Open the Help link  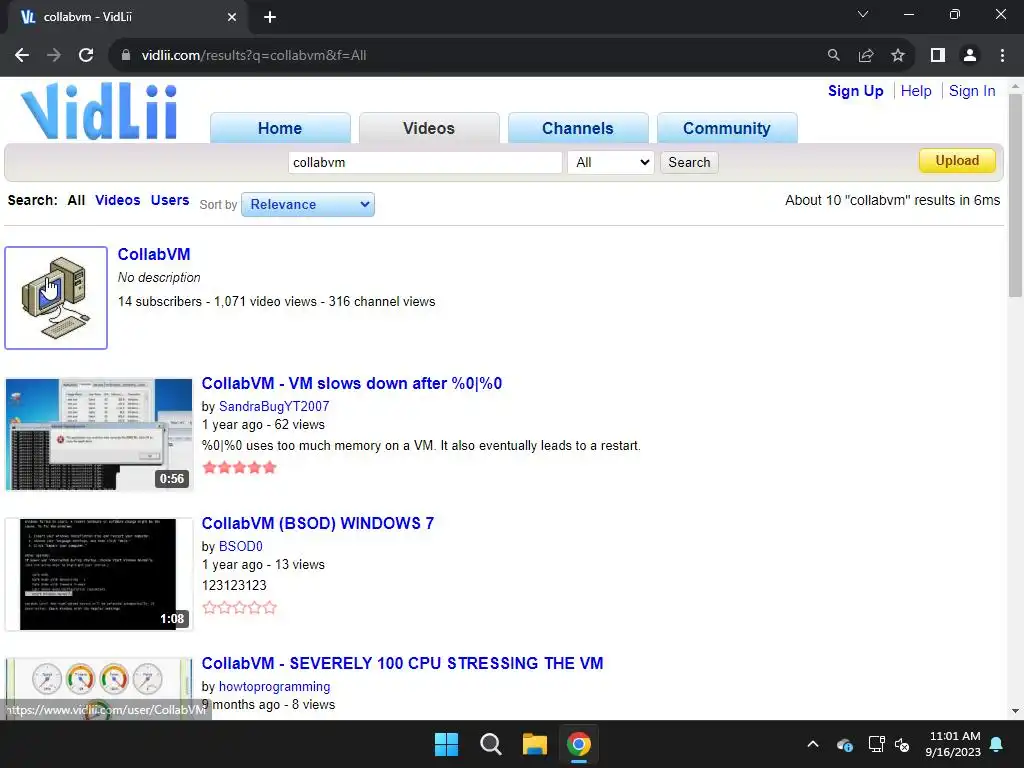click(x=916, y=91)
